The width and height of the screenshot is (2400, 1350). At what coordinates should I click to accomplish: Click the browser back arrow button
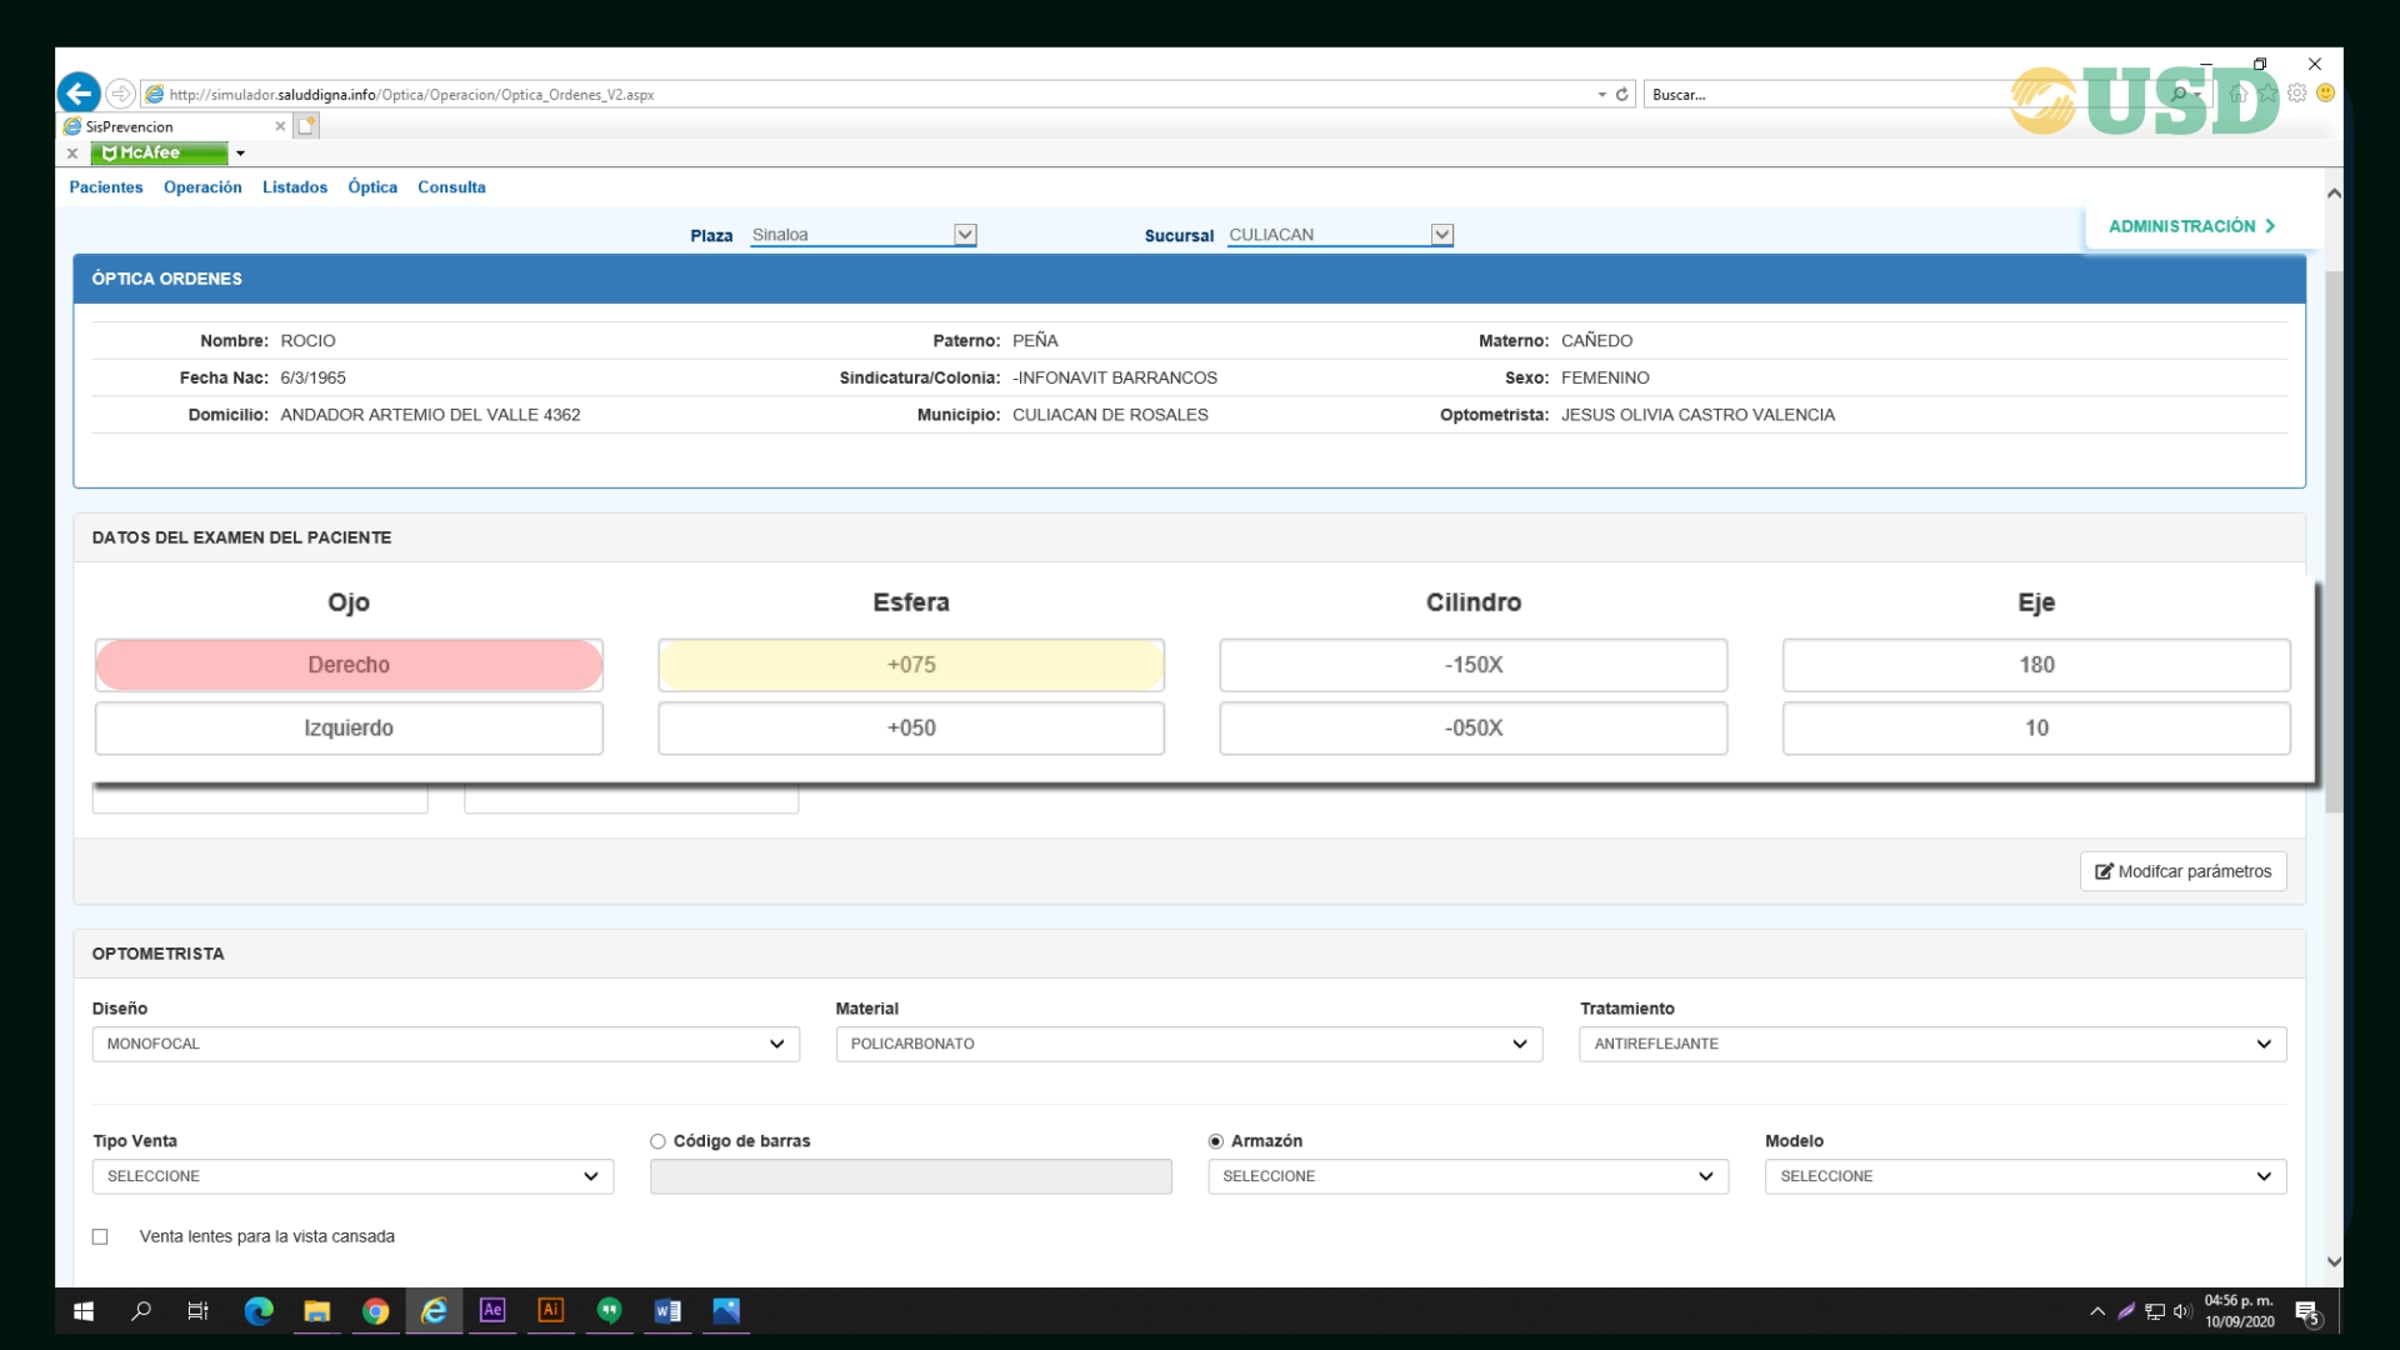(x=78, y=94)
